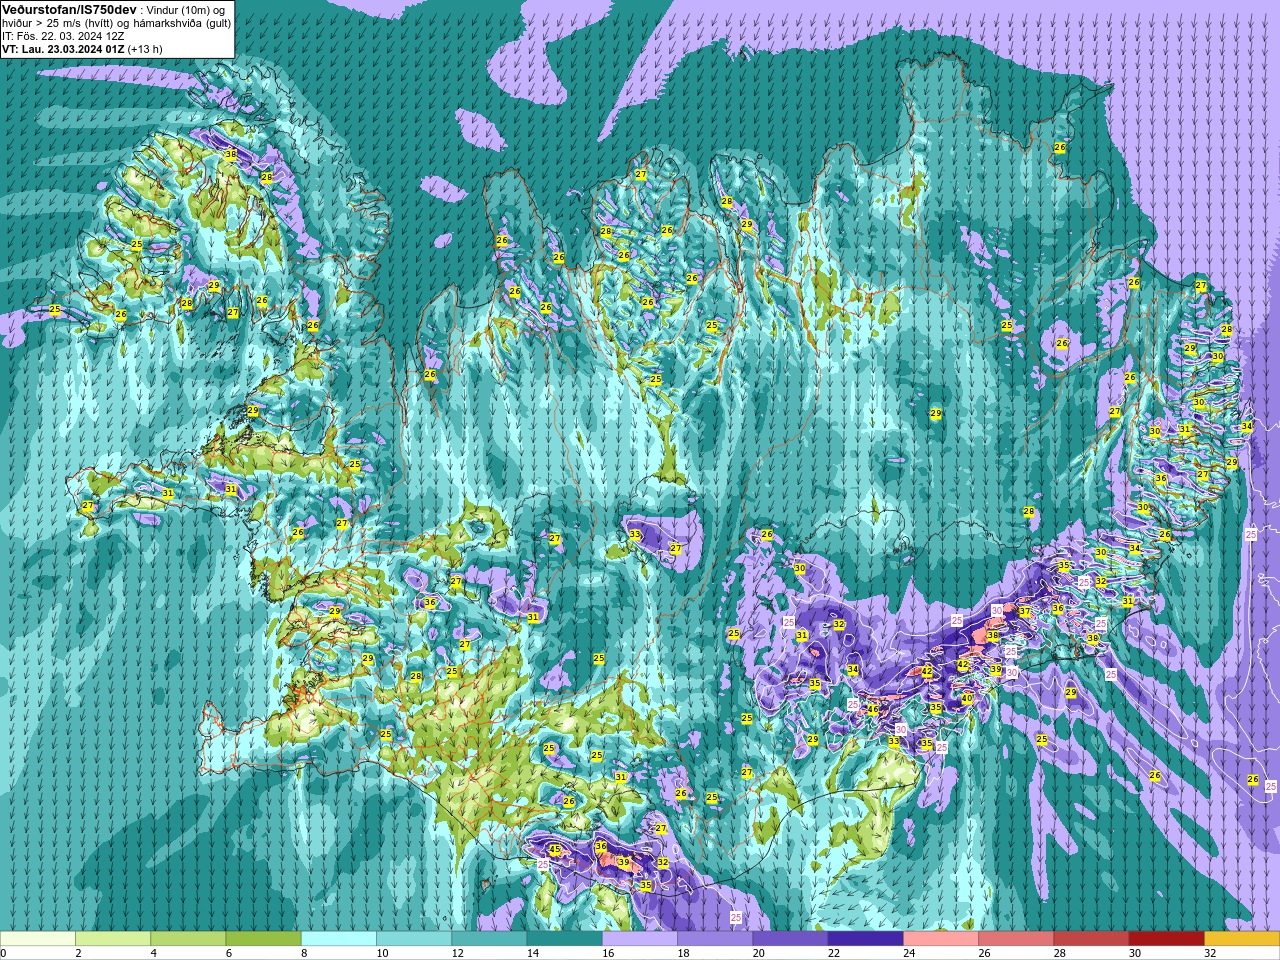Click the '0' label on the legend scale
Image resolution: width=1280 pixels, height=960 pixels.
point(4,953)
